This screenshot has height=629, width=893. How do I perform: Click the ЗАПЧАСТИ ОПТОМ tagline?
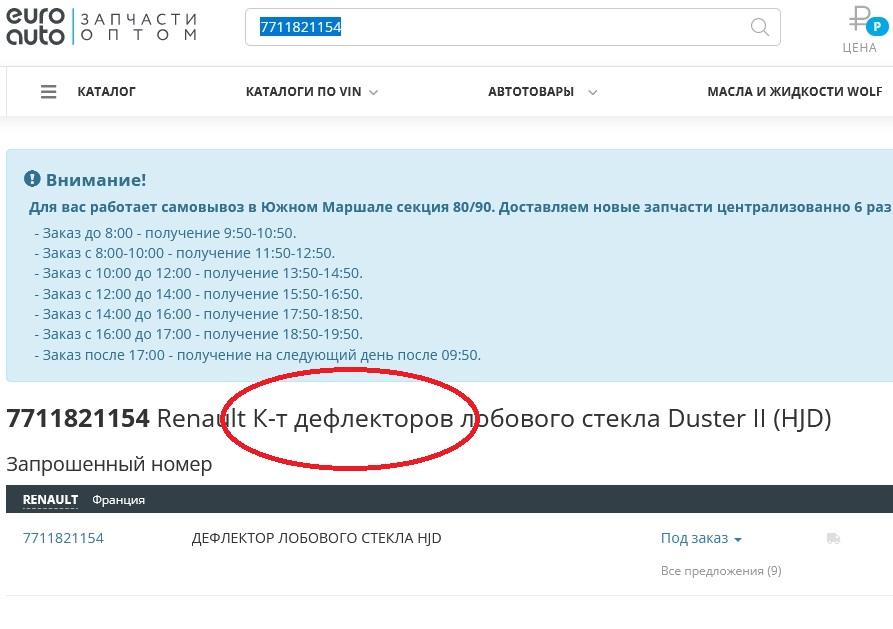pos(138,27)
